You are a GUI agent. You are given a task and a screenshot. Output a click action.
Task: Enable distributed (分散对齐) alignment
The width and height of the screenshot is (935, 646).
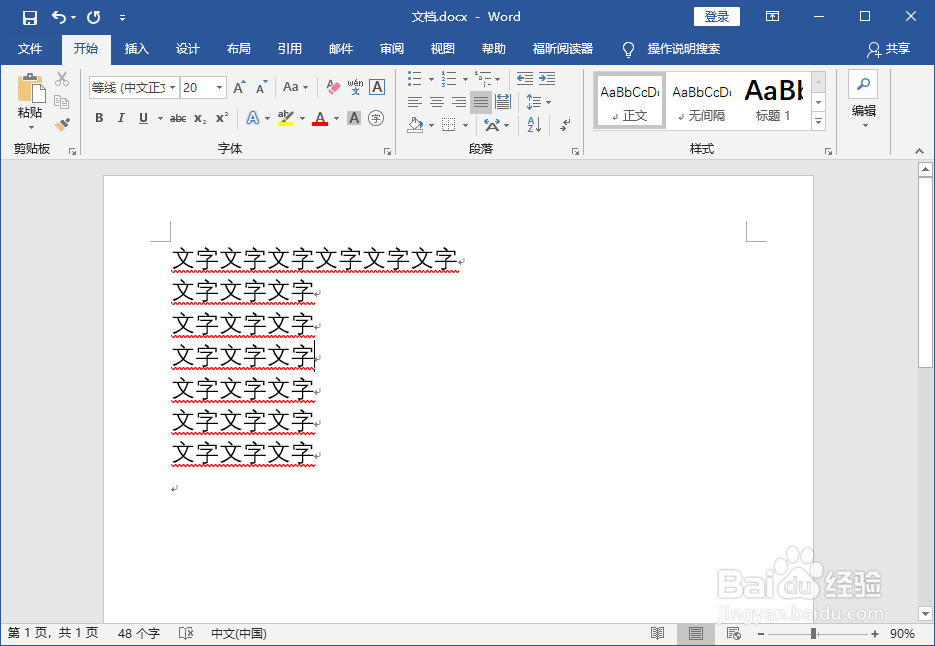coord(503,101)
